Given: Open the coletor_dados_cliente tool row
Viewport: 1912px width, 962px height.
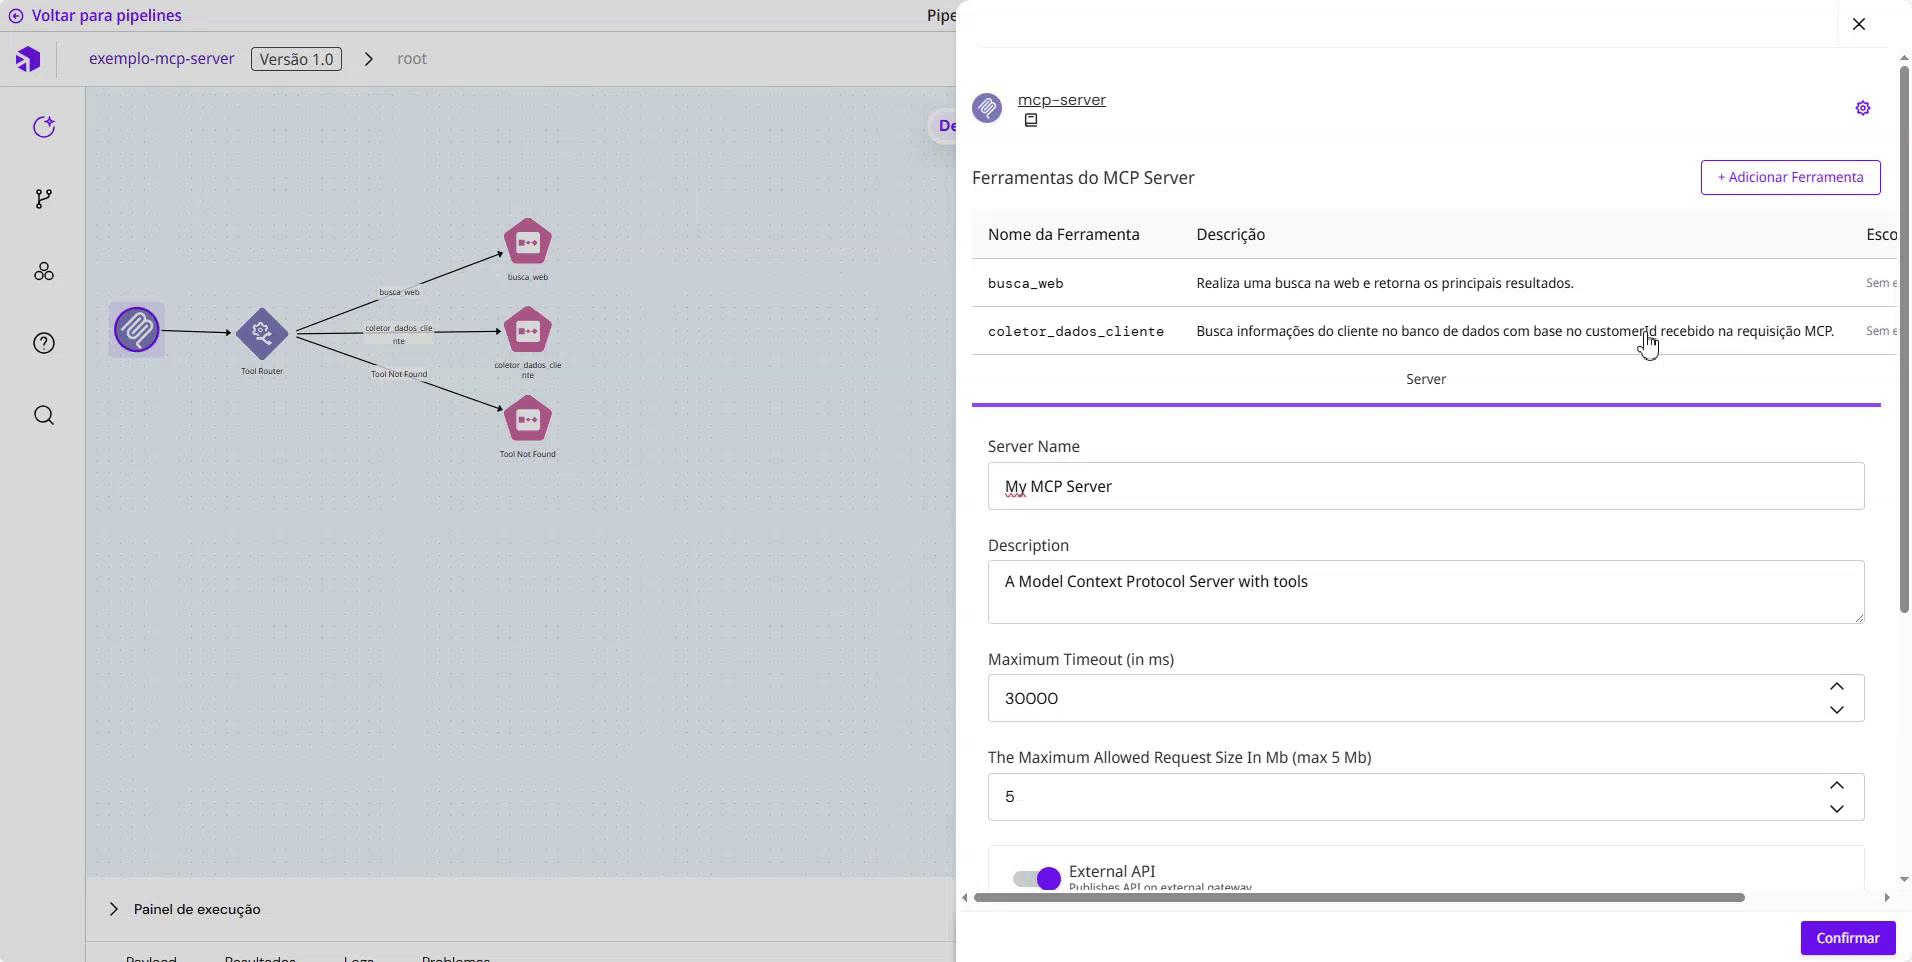Looking at the screenshot, I should point(1075,332).
